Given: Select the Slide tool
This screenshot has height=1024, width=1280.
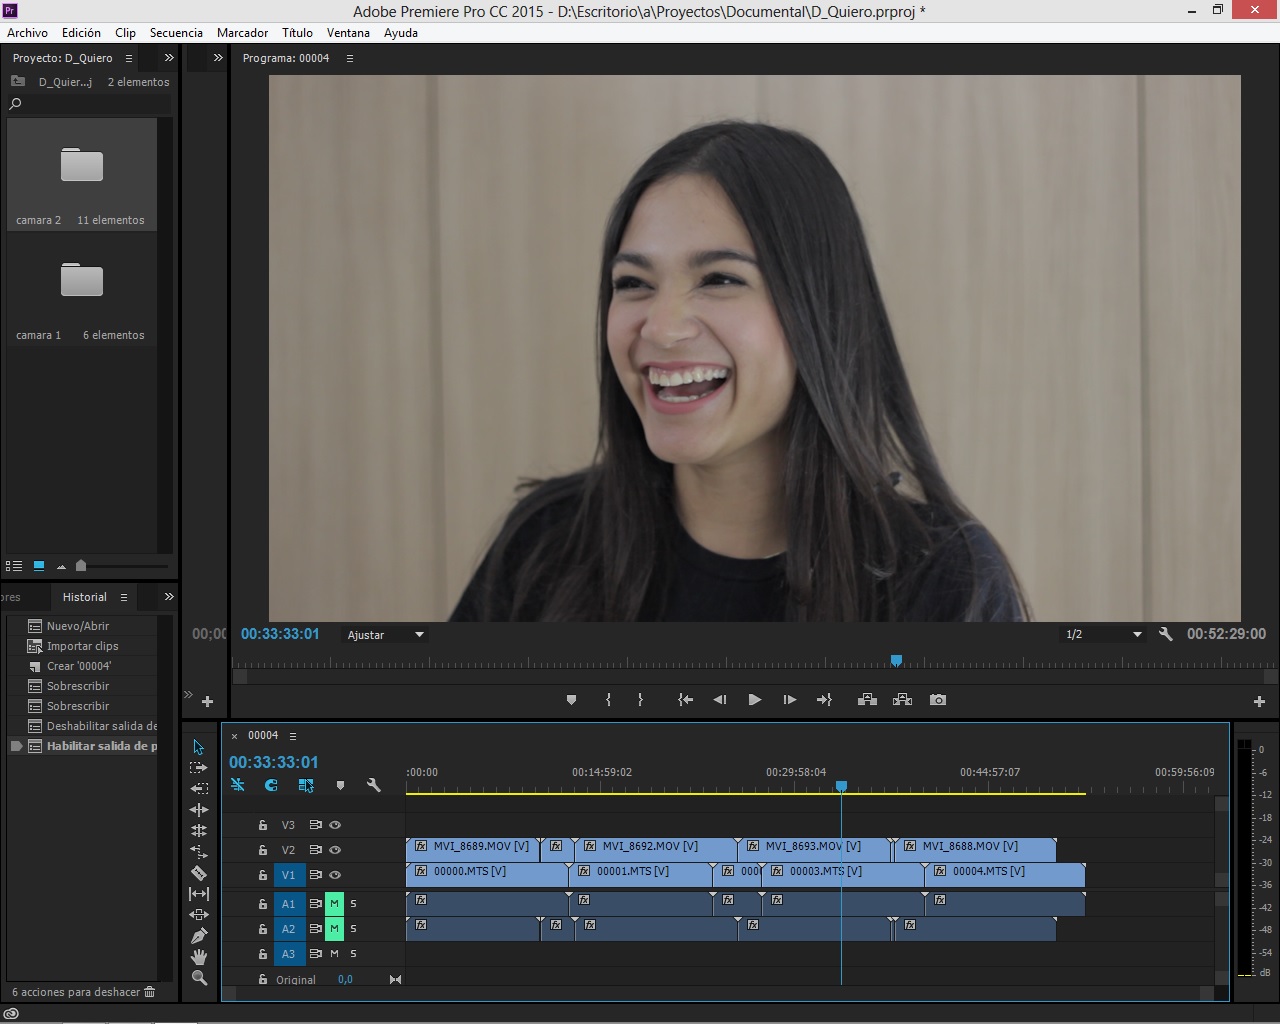Looking at the screenshot, I should click(x=198, y=915).
